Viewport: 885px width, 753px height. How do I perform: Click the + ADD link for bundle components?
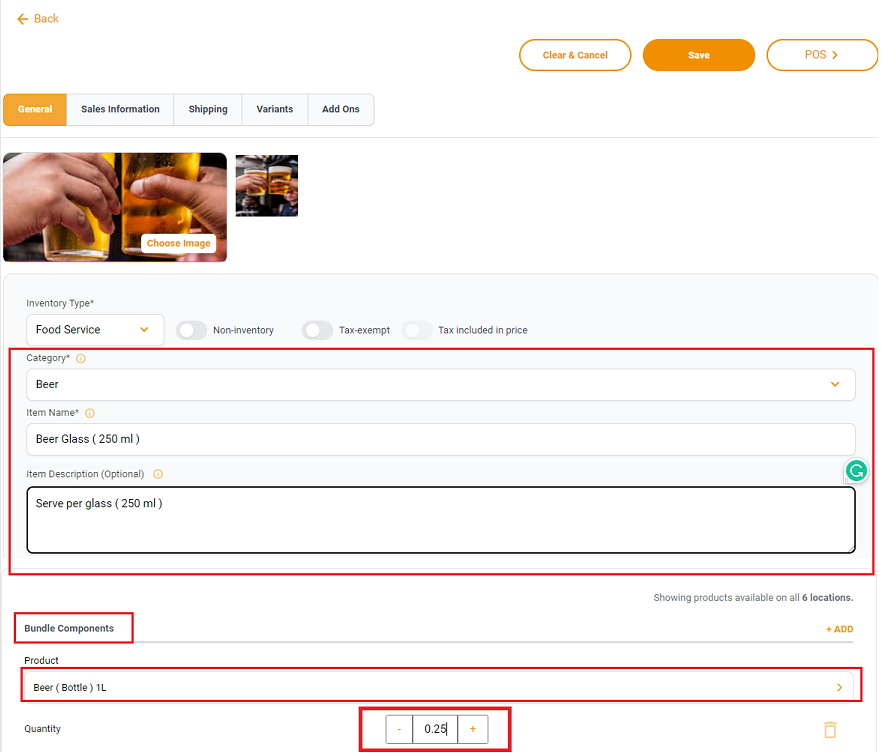coord(840,630)
